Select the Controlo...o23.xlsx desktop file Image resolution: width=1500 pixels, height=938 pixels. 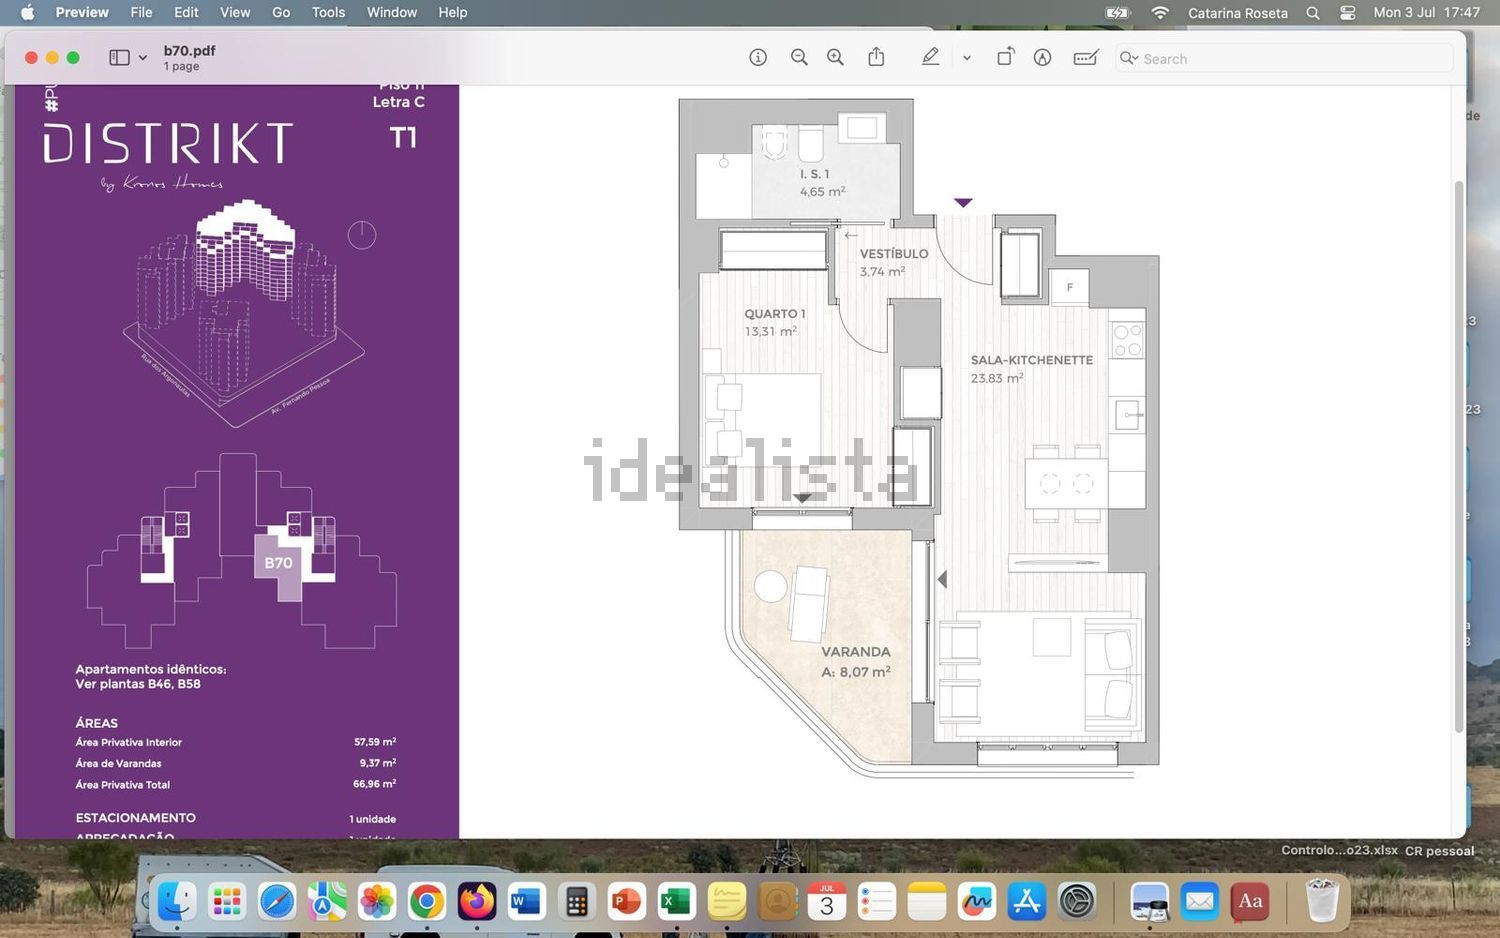pyautogui.click(x=1340, y=850)
